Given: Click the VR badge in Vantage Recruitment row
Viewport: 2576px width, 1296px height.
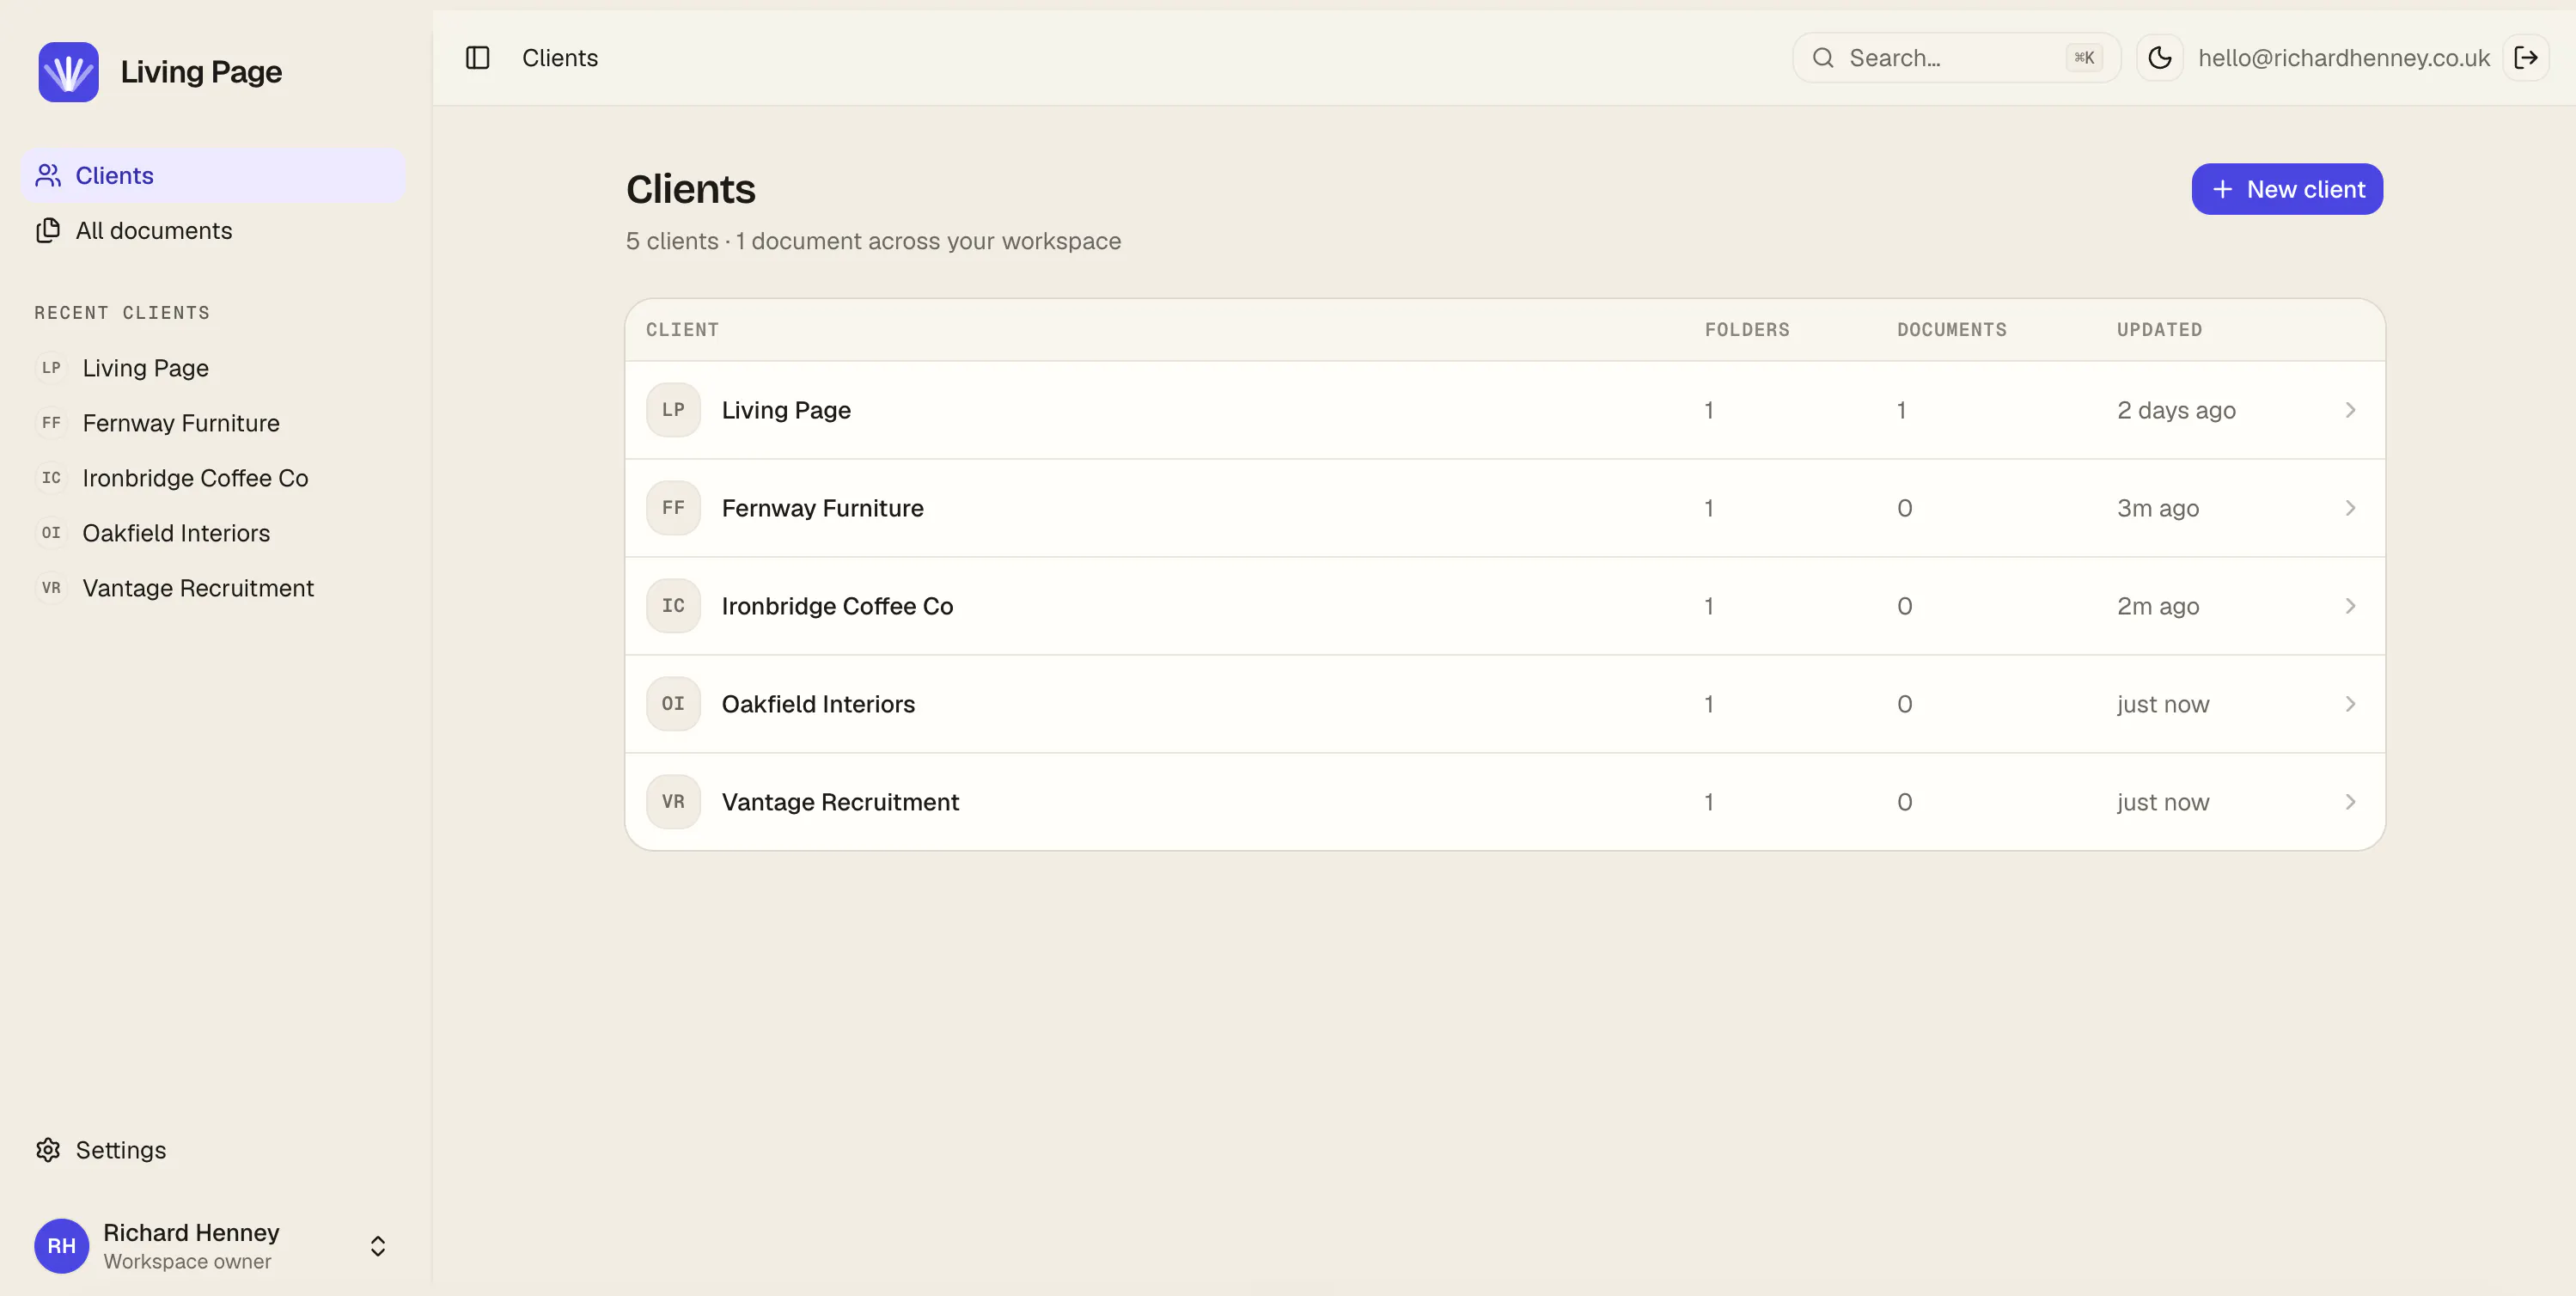Looking at the screenshot, I should coord(673,802).
